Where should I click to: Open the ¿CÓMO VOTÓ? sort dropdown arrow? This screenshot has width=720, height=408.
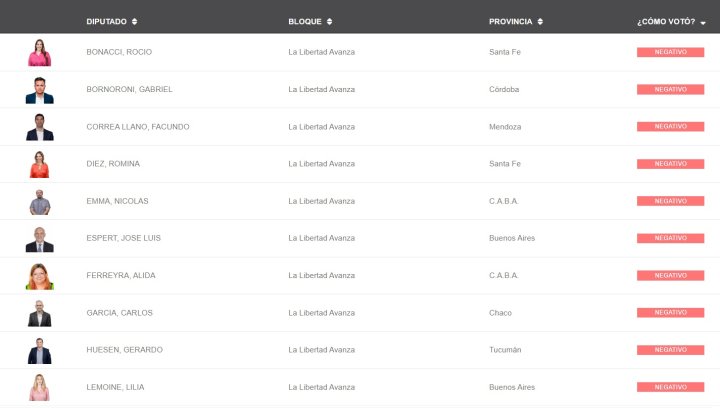[x=703, y=22]
